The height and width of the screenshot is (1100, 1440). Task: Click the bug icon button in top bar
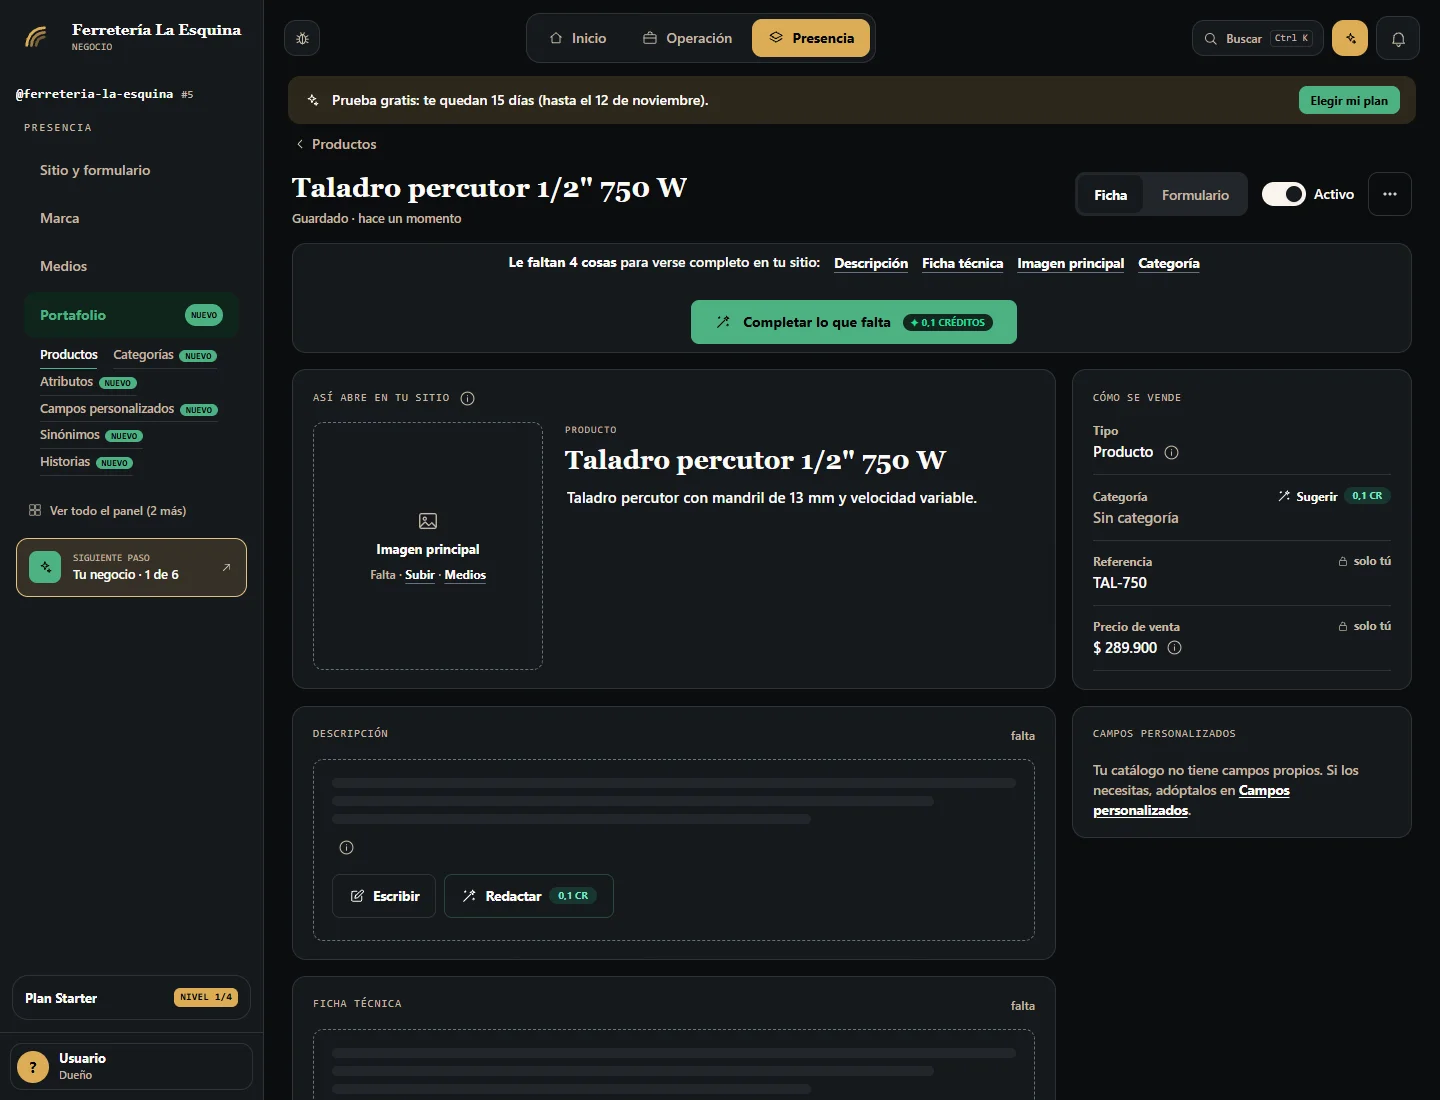pyautogui.click(x=302, y=38)
